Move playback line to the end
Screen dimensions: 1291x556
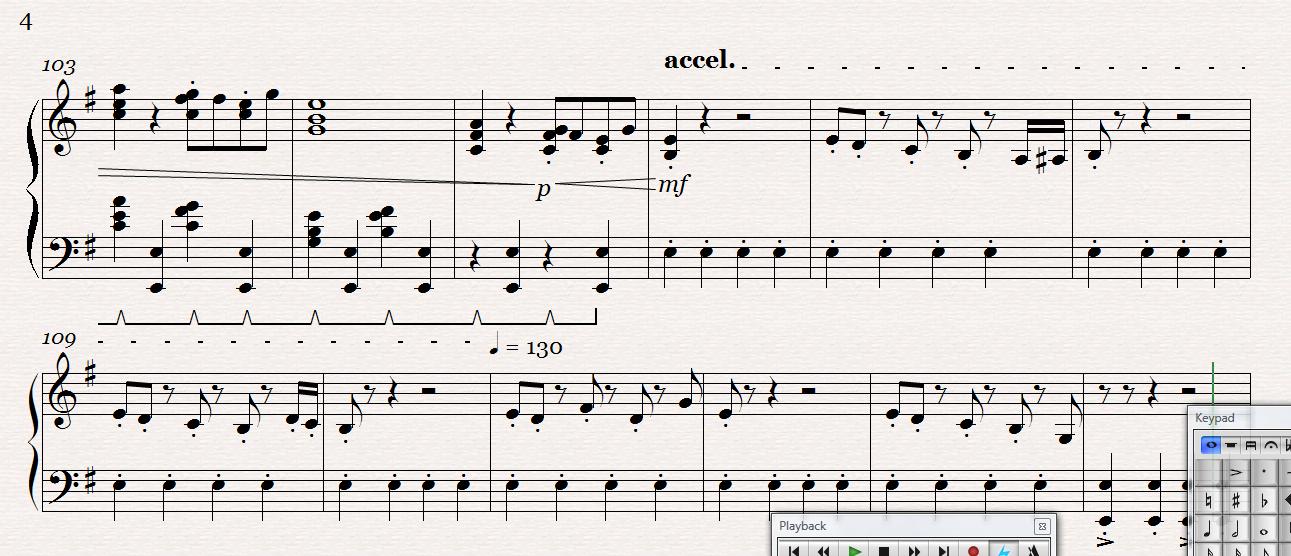coord(944,550)
